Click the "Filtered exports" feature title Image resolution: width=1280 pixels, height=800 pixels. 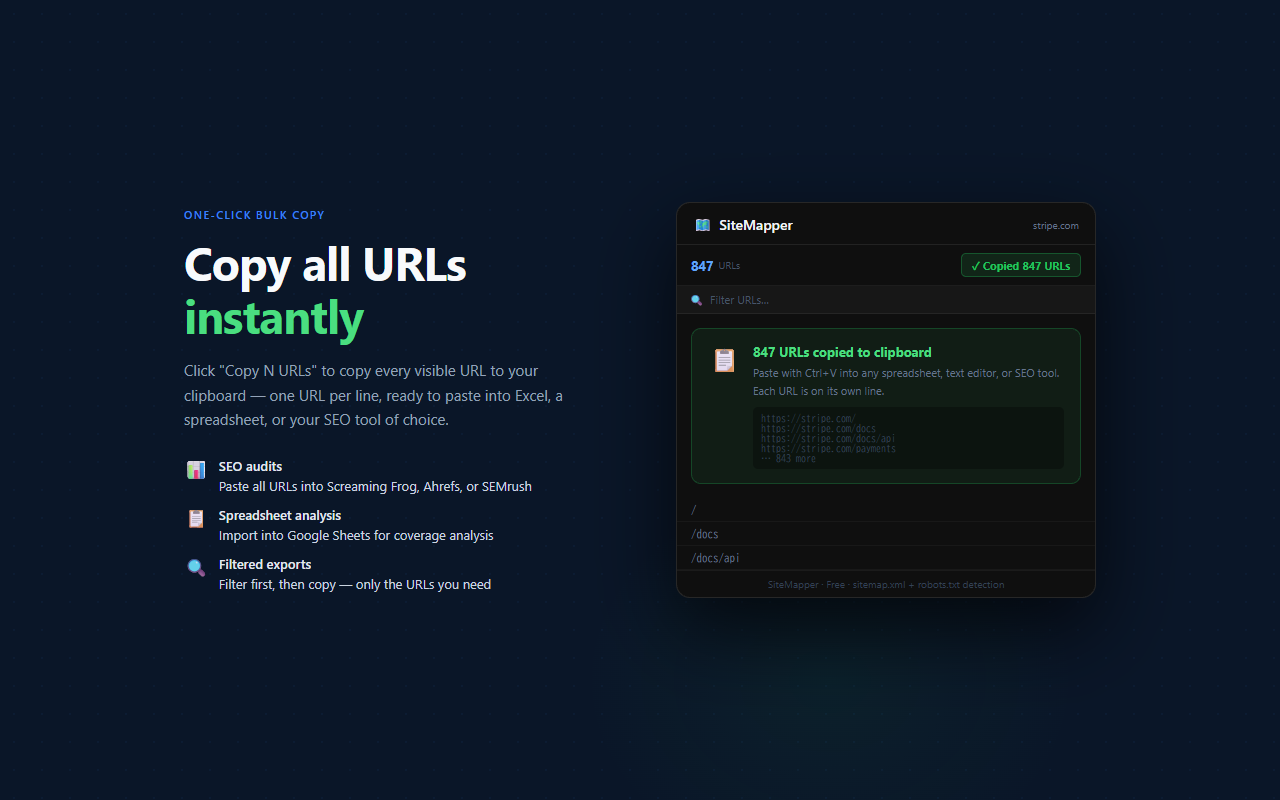[x=265, y=564]
